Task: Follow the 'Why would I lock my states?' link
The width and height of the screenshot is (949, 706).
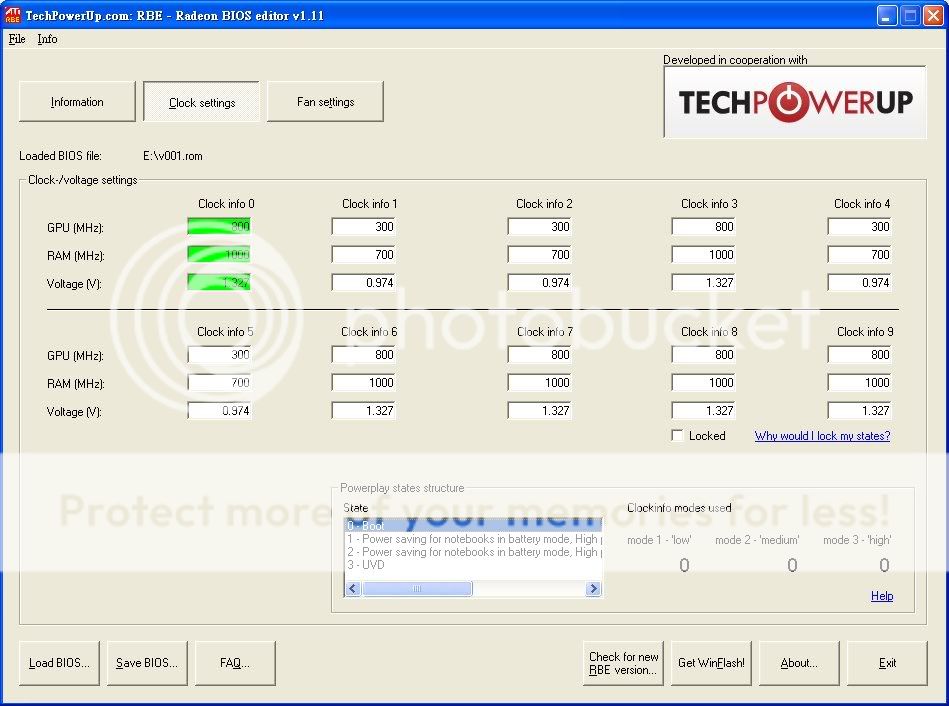Action: 822,436
